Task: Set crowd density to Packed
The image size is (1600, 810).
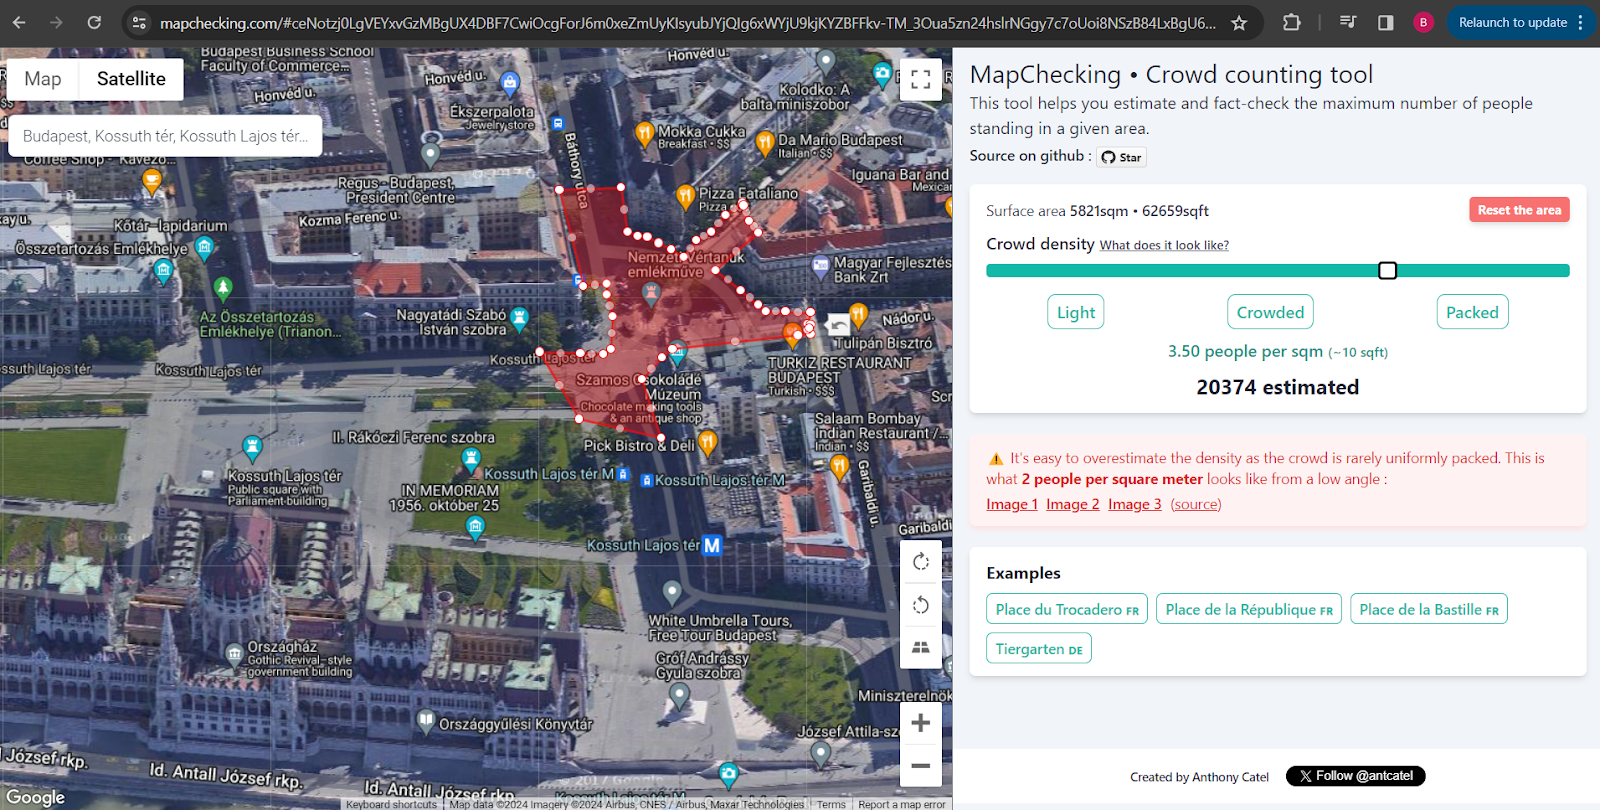Action: coord(1472,312)
